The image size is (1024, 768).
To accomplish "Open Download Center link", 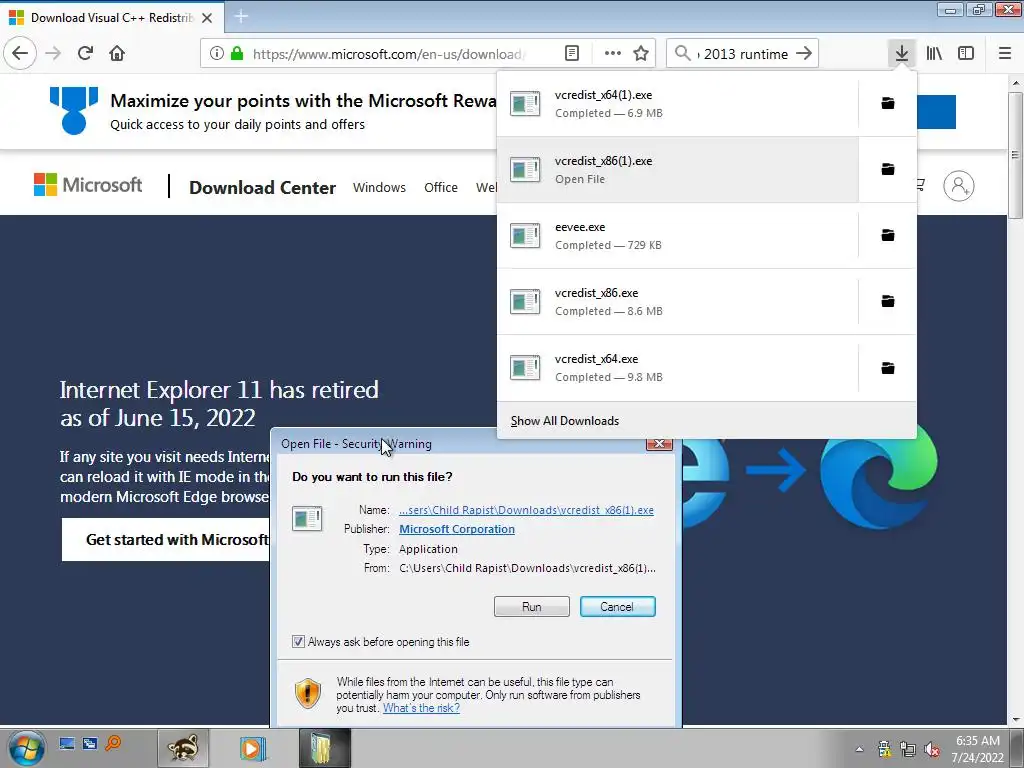I will [x=262, y=187].
